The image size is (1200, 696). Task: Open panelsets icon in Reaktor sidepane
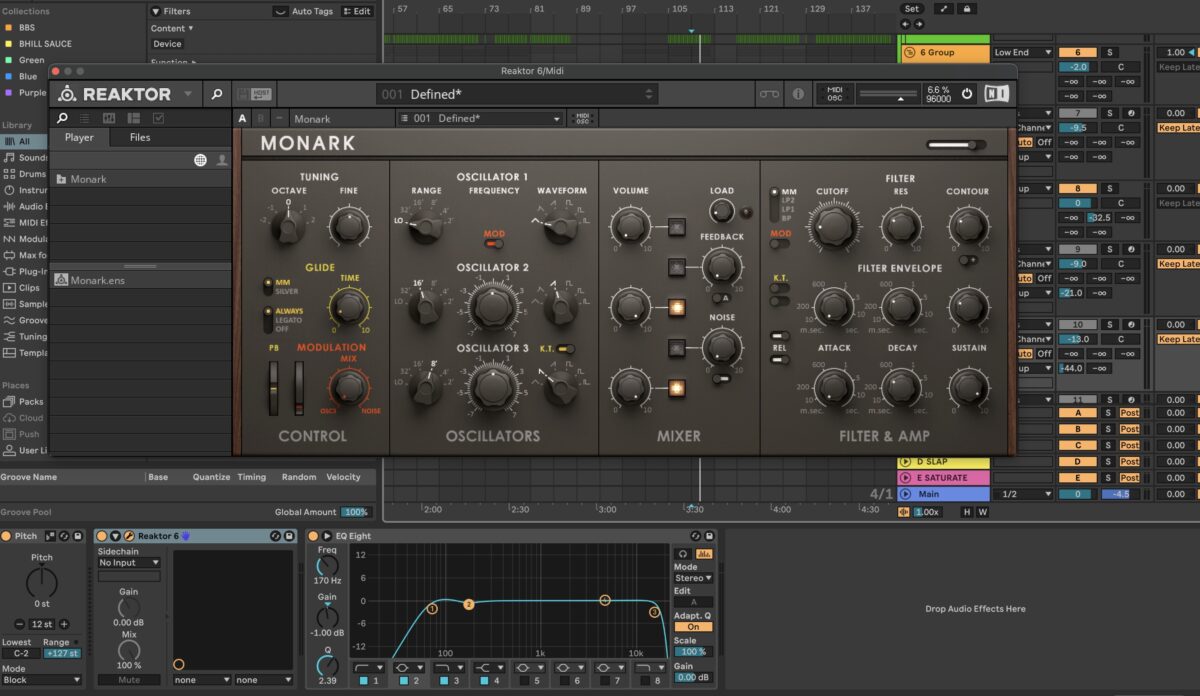click(109, 118)
